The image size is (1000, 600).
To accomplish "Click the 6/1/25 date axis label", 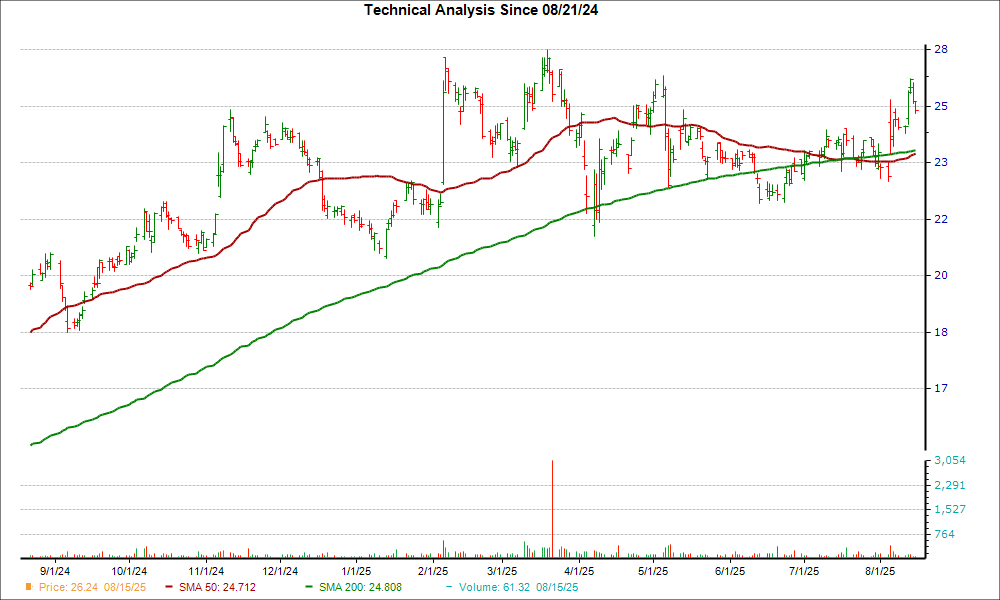I will [x=730, y=571].
